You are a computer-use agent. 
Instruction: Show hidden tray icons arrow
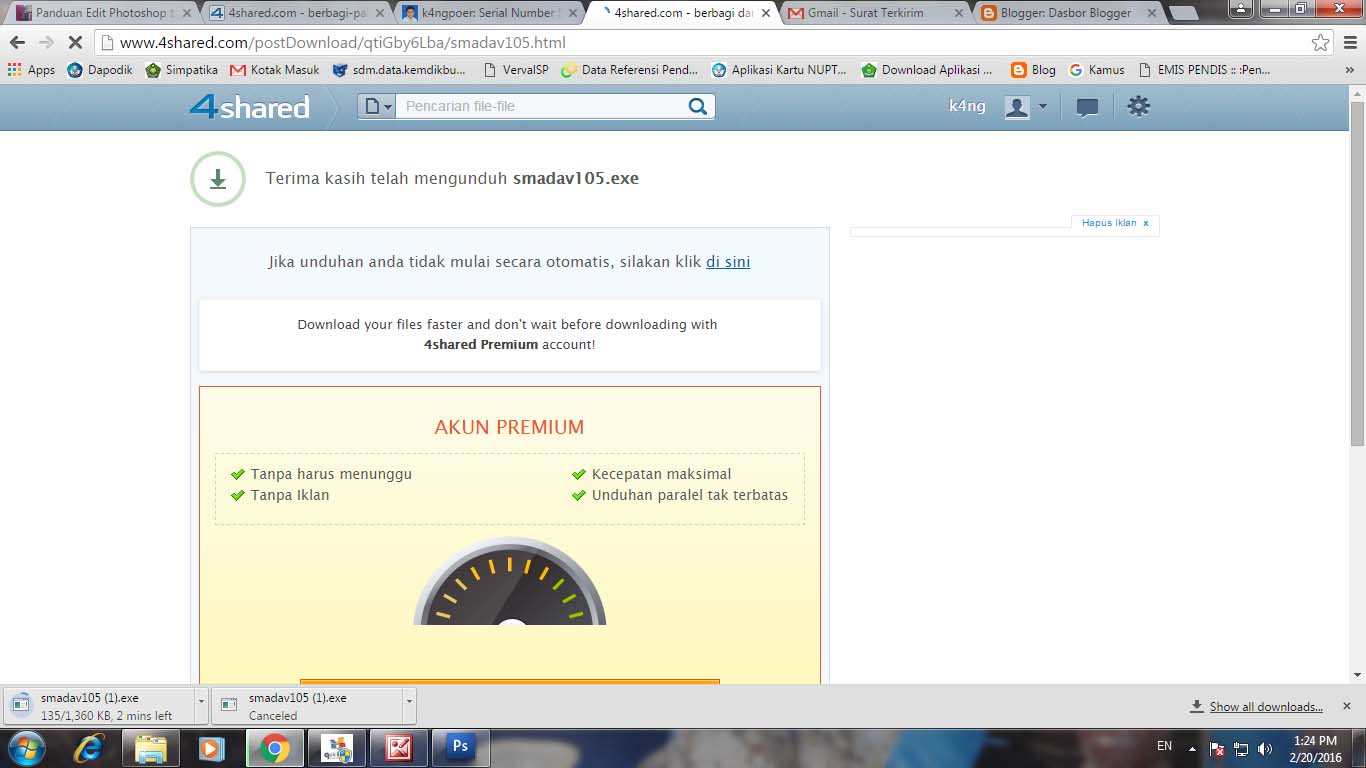click(x=1192, y=748)
